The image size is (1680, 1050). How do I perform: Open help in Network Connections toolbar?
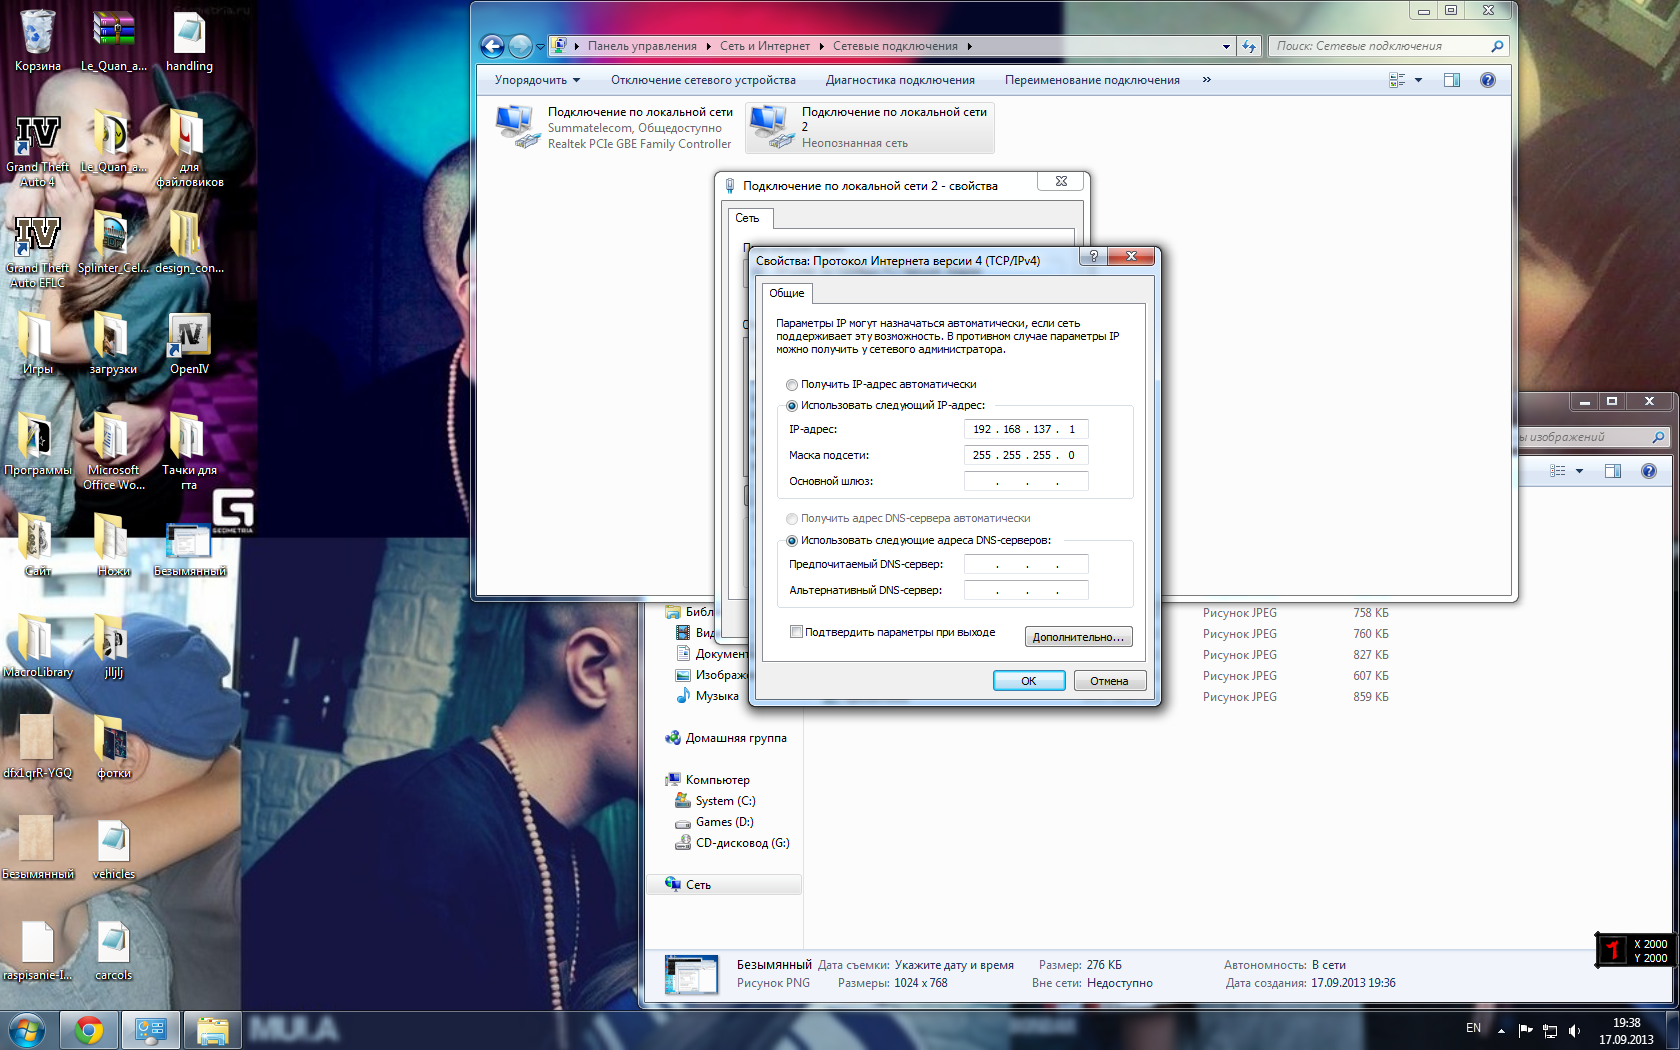pyautogui.click(x=1488, y=80)
